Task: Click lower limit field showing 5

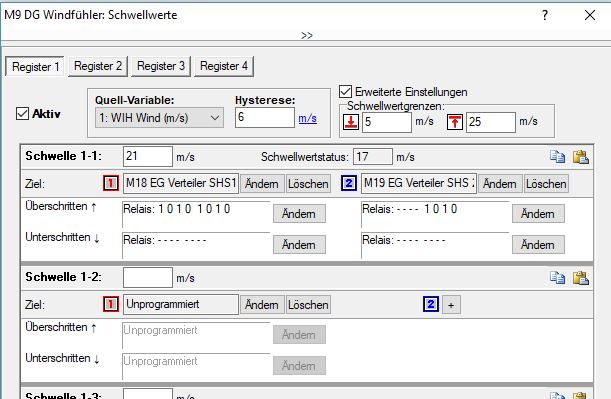Action: tap(387, 122)
